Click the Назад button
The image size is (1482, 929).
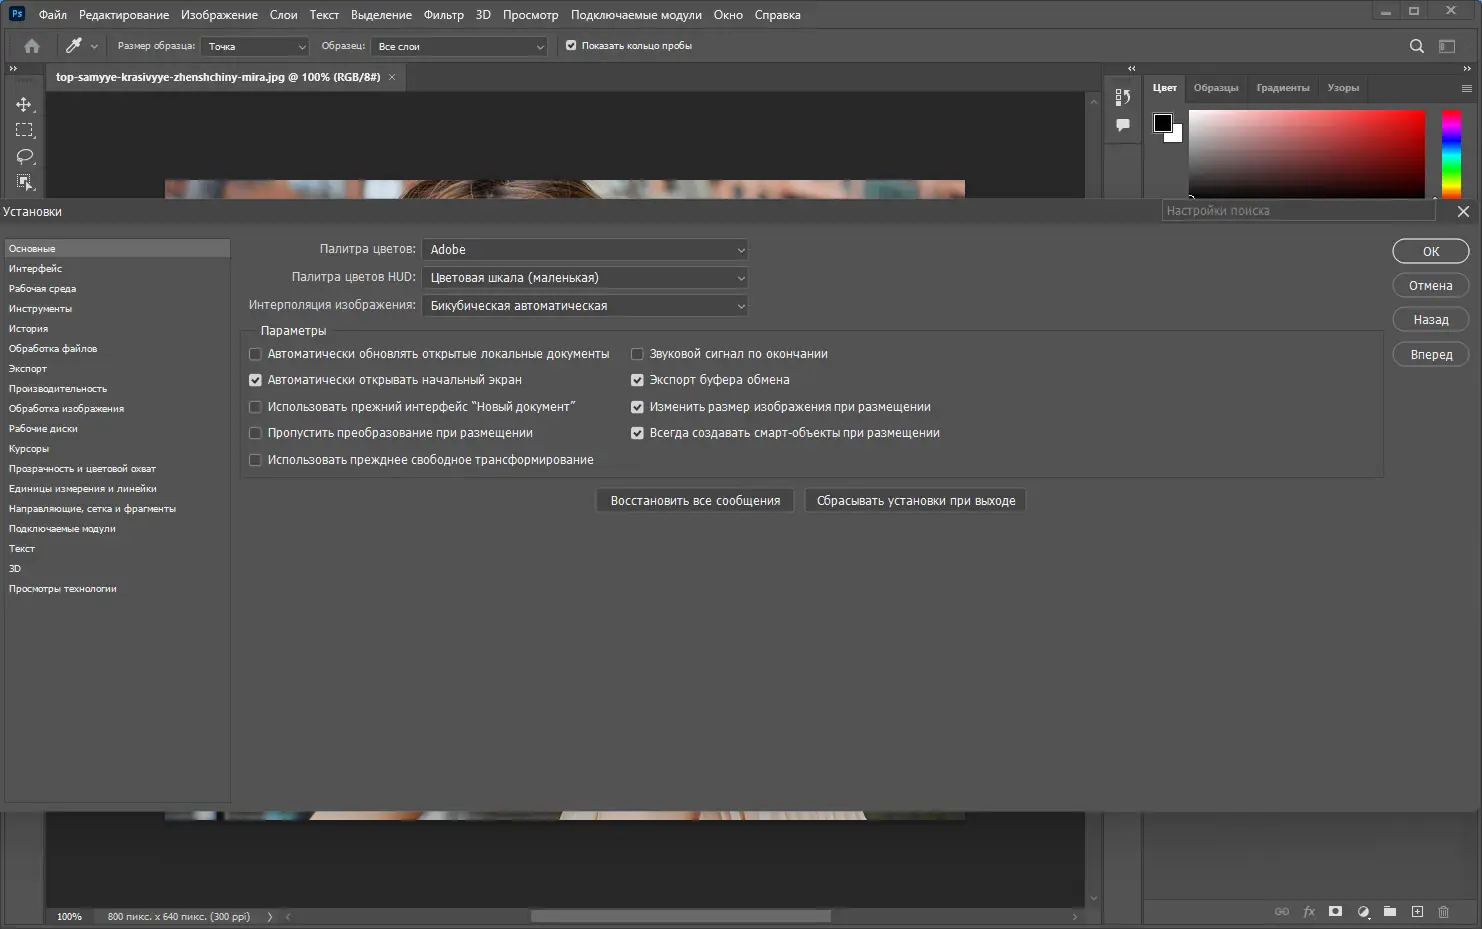click(1431, 320)
